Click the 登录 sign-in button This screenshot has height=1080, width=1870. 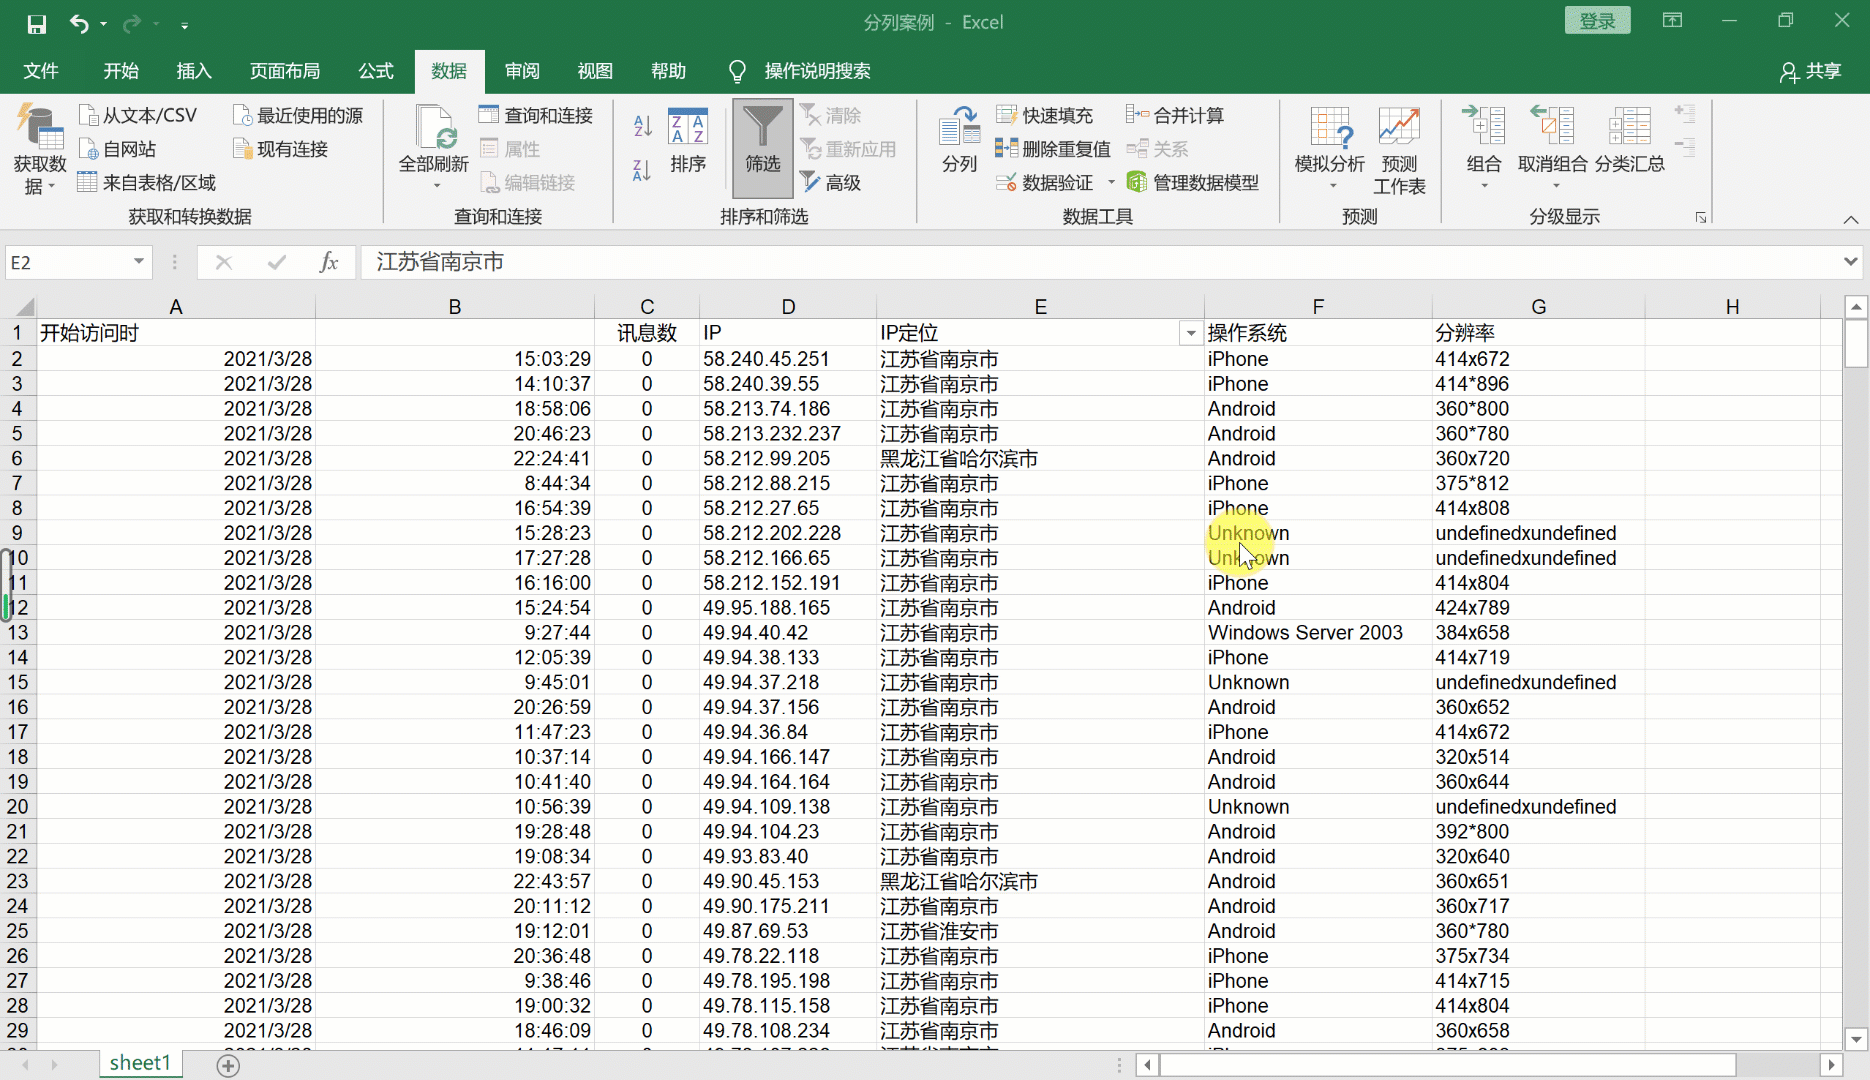[x=1597, y=21]
